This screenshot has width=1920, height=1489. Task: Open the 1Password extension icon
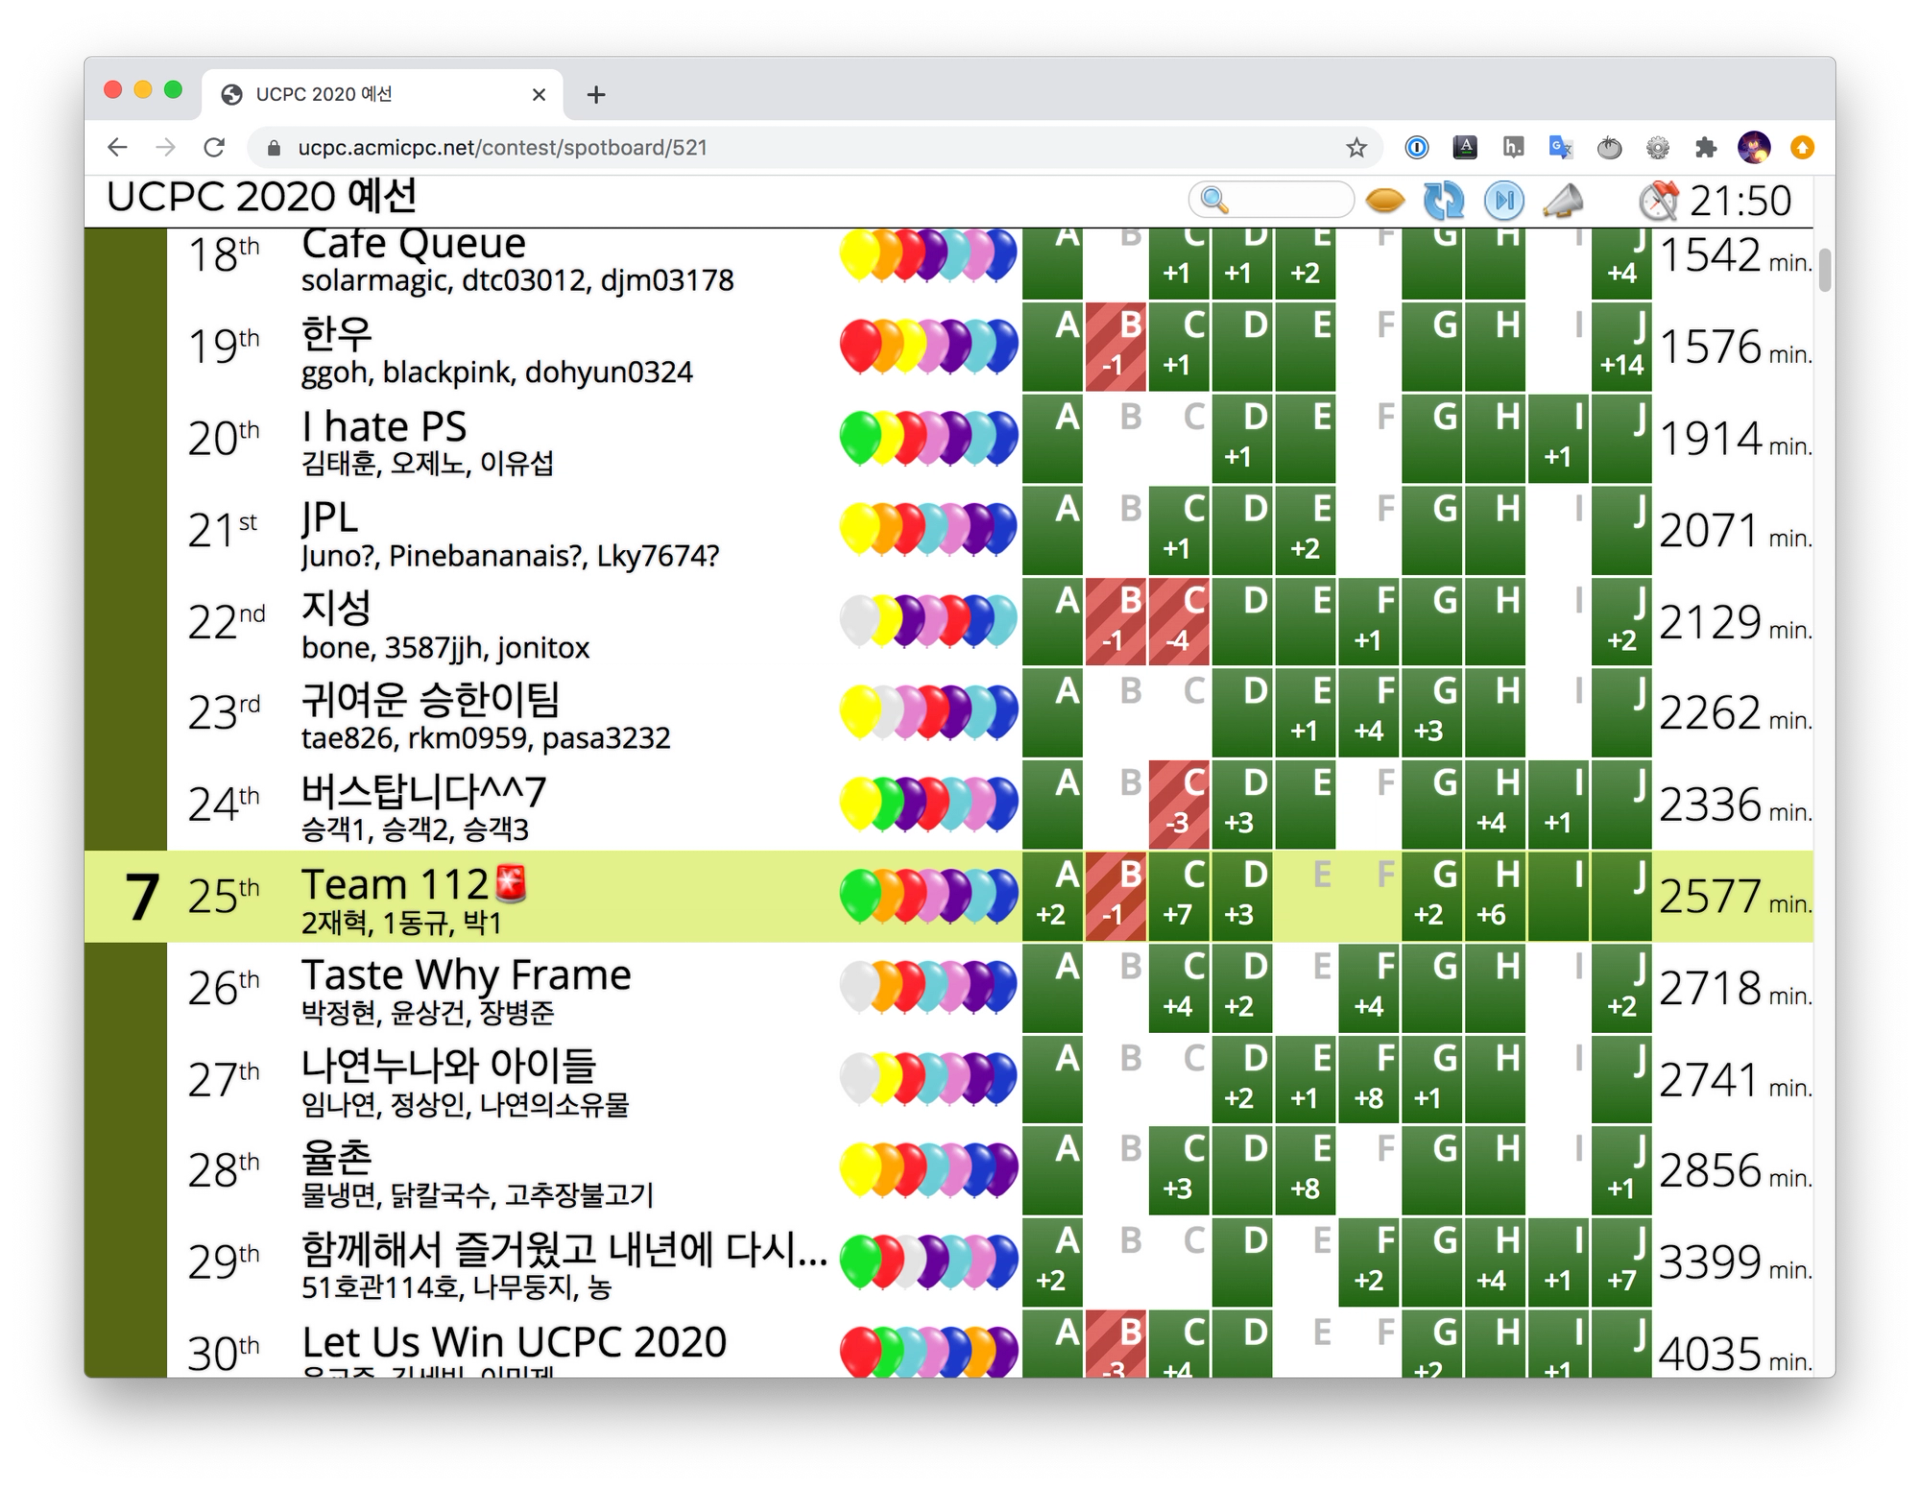1416,148
